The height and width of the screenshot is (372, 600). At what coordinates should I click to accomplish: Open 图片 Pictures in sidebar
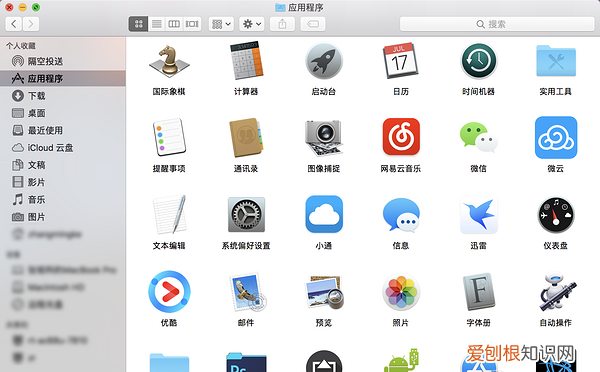pyautogui.click(x=63, y=217)
